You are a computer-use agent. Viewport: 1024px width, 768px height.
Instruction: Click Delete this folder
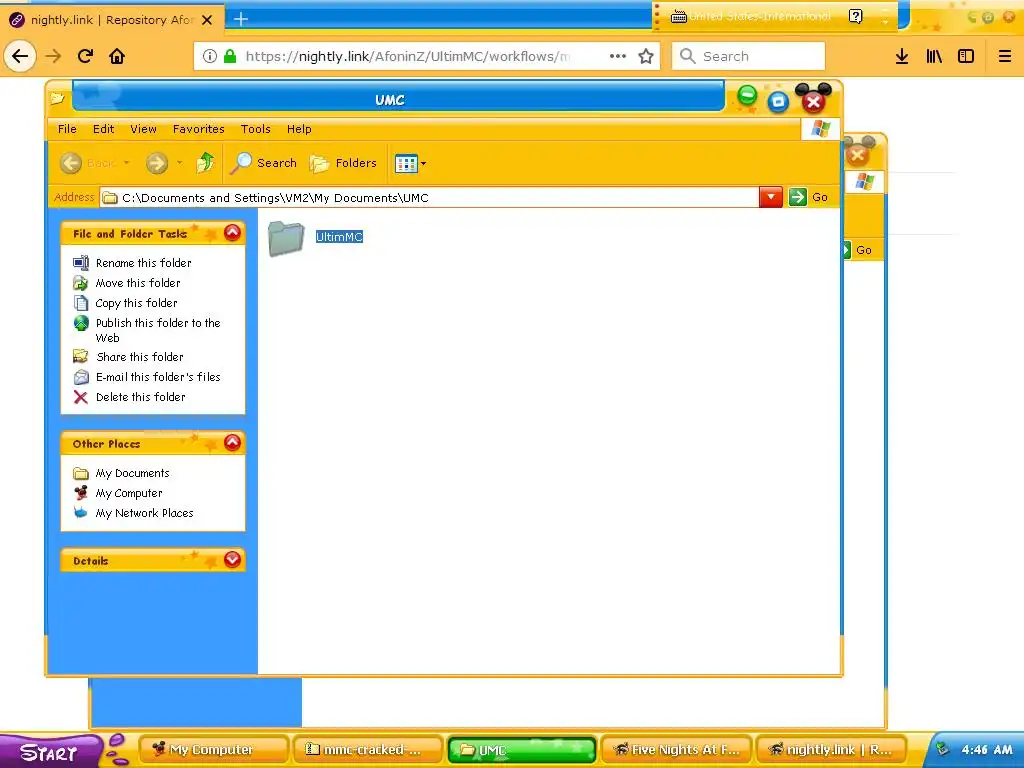(x=140, y=397)
